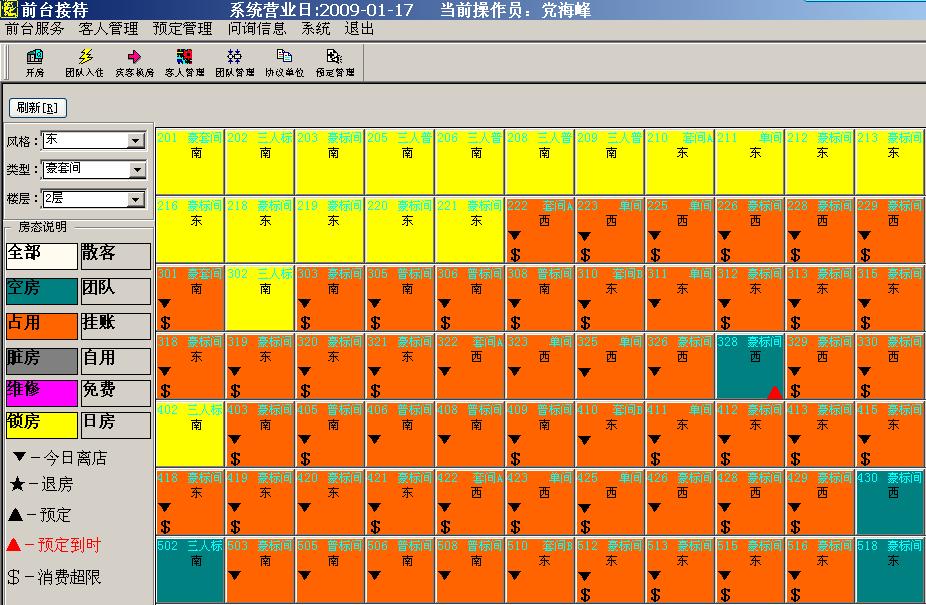Expand the 楼层 floor dropdown
Image resolution: width=926 pixels, height=605 pixels.
(x=136, y=200)
